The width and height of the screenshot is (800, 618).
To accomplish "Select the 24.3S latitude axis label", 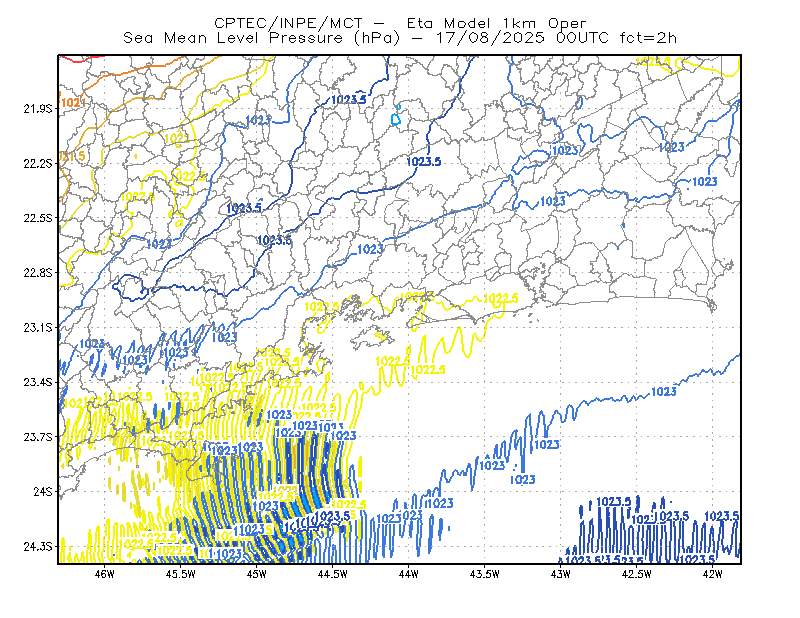I will [x=38, y=547].
